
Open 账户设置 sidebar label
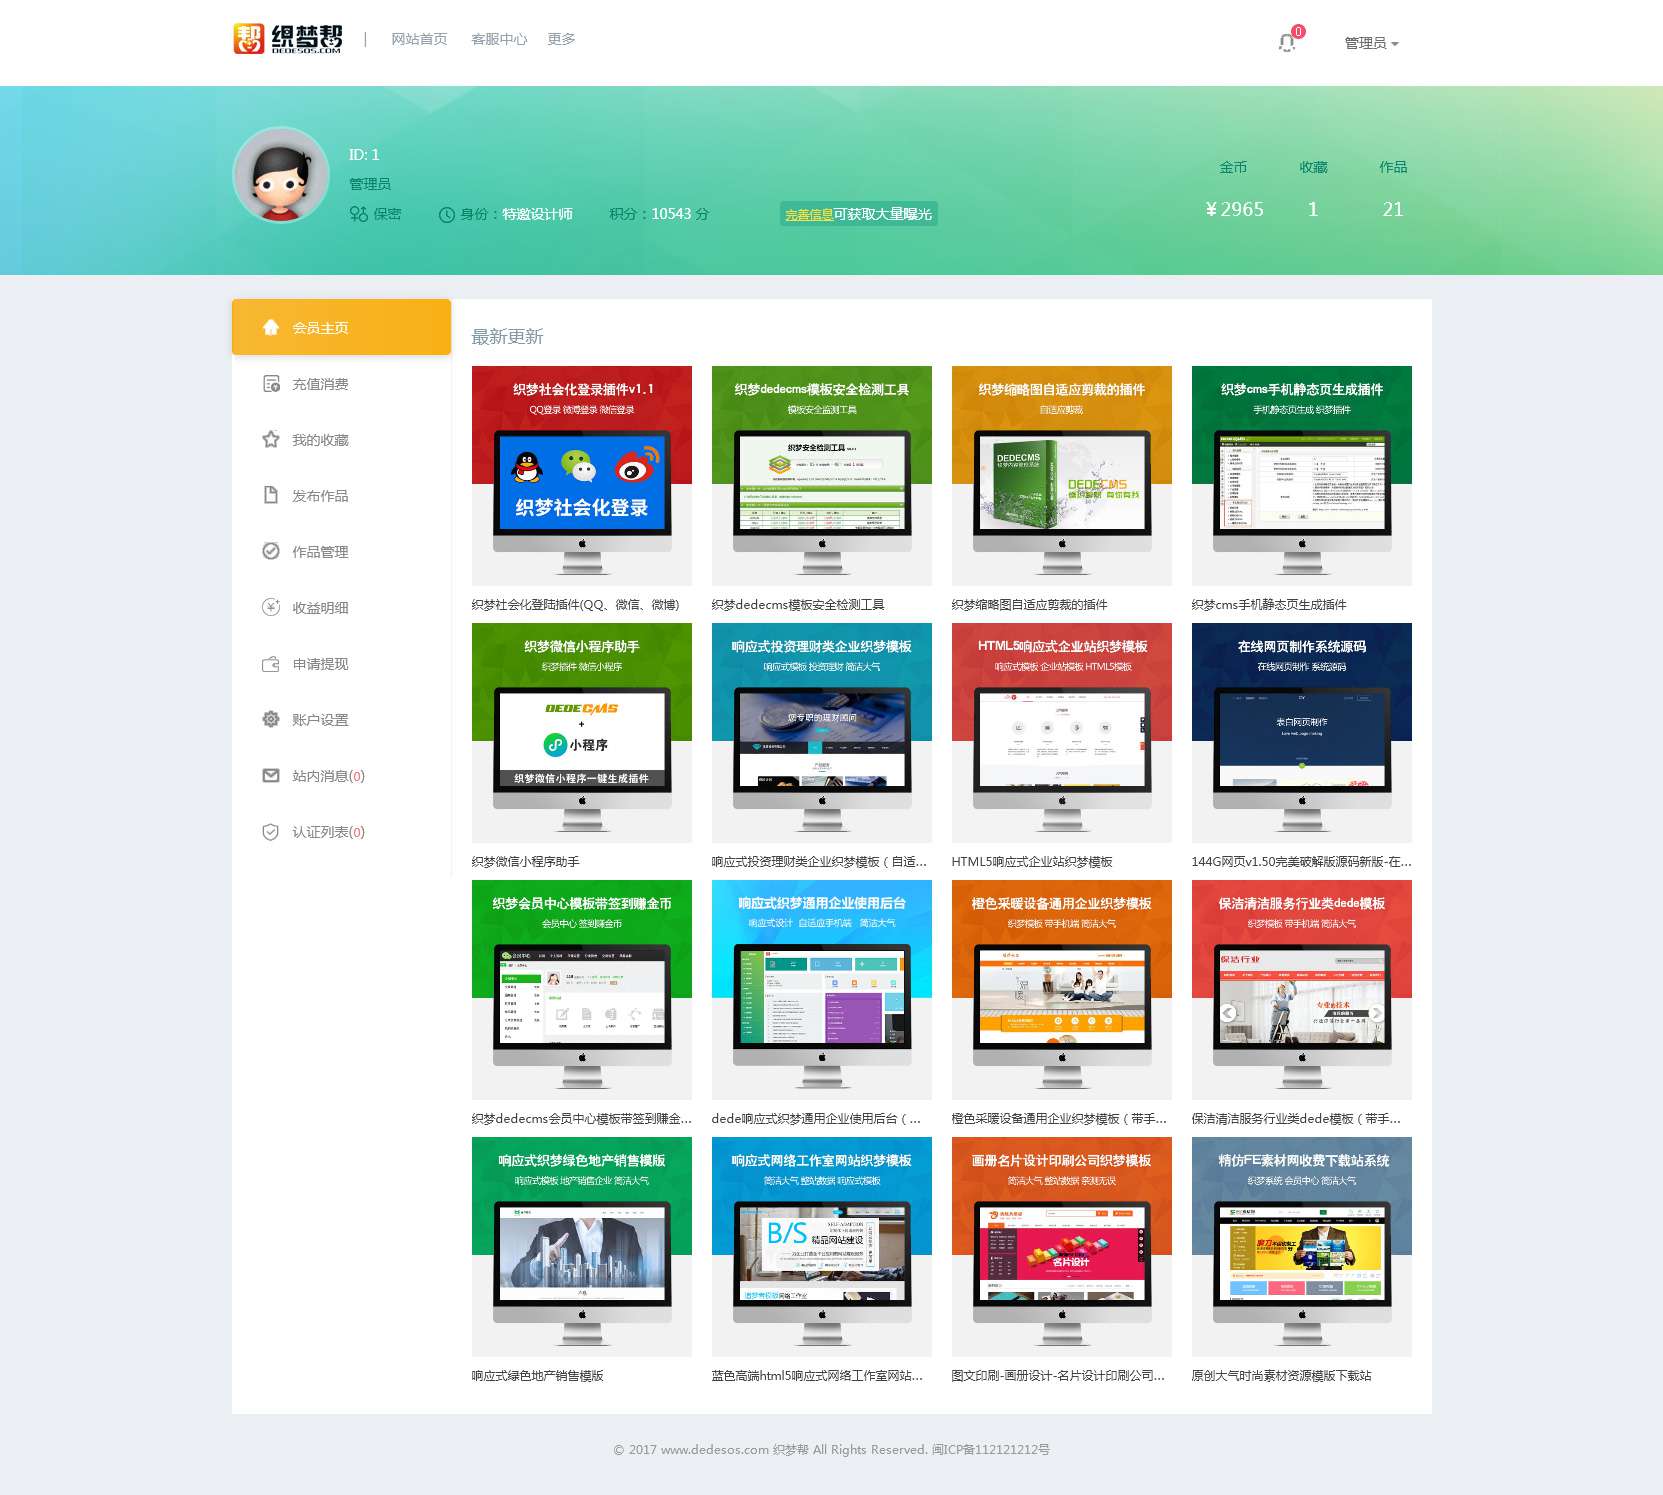pyautogui.click(x=320, y=720)
